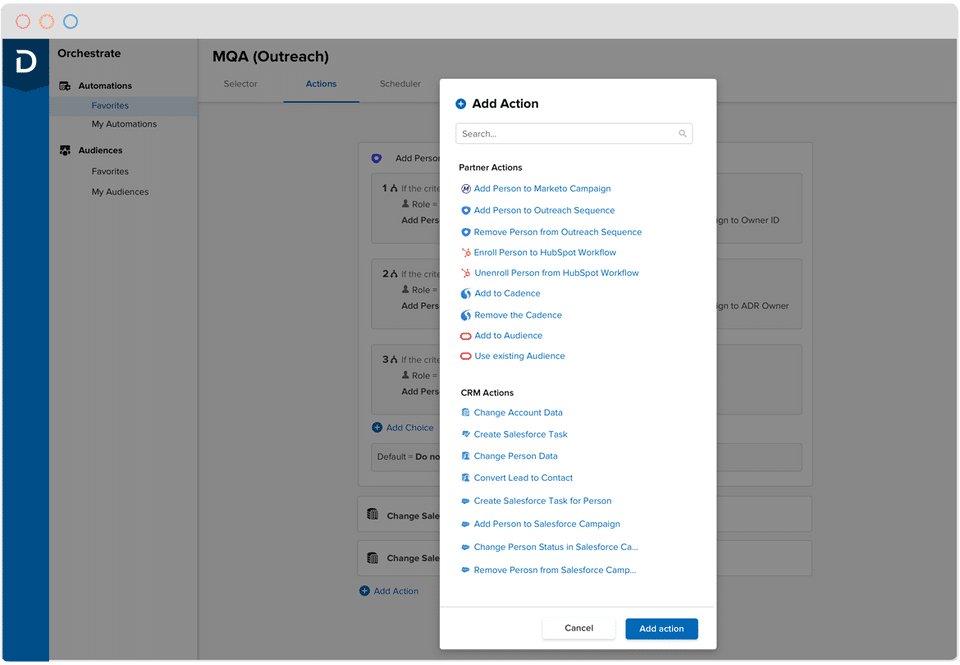Click the plus icon beside Add Choice
The image size is (960, 665).
pos(377,427)
